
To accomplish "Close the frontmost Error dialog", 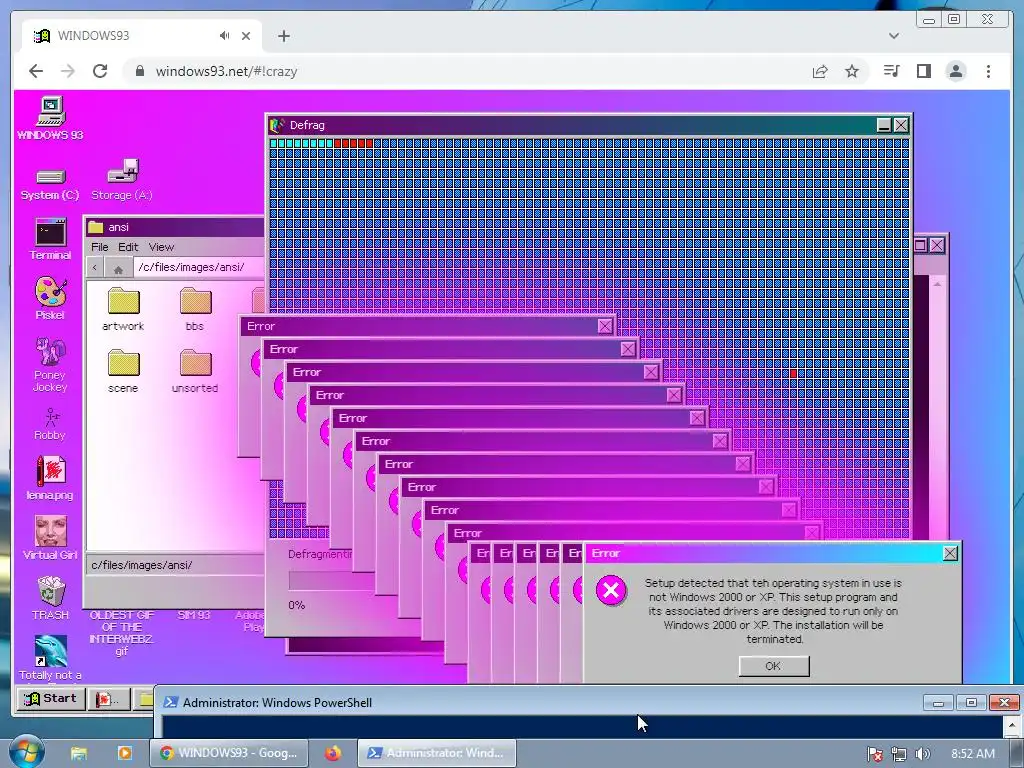I will click(950, 554).
